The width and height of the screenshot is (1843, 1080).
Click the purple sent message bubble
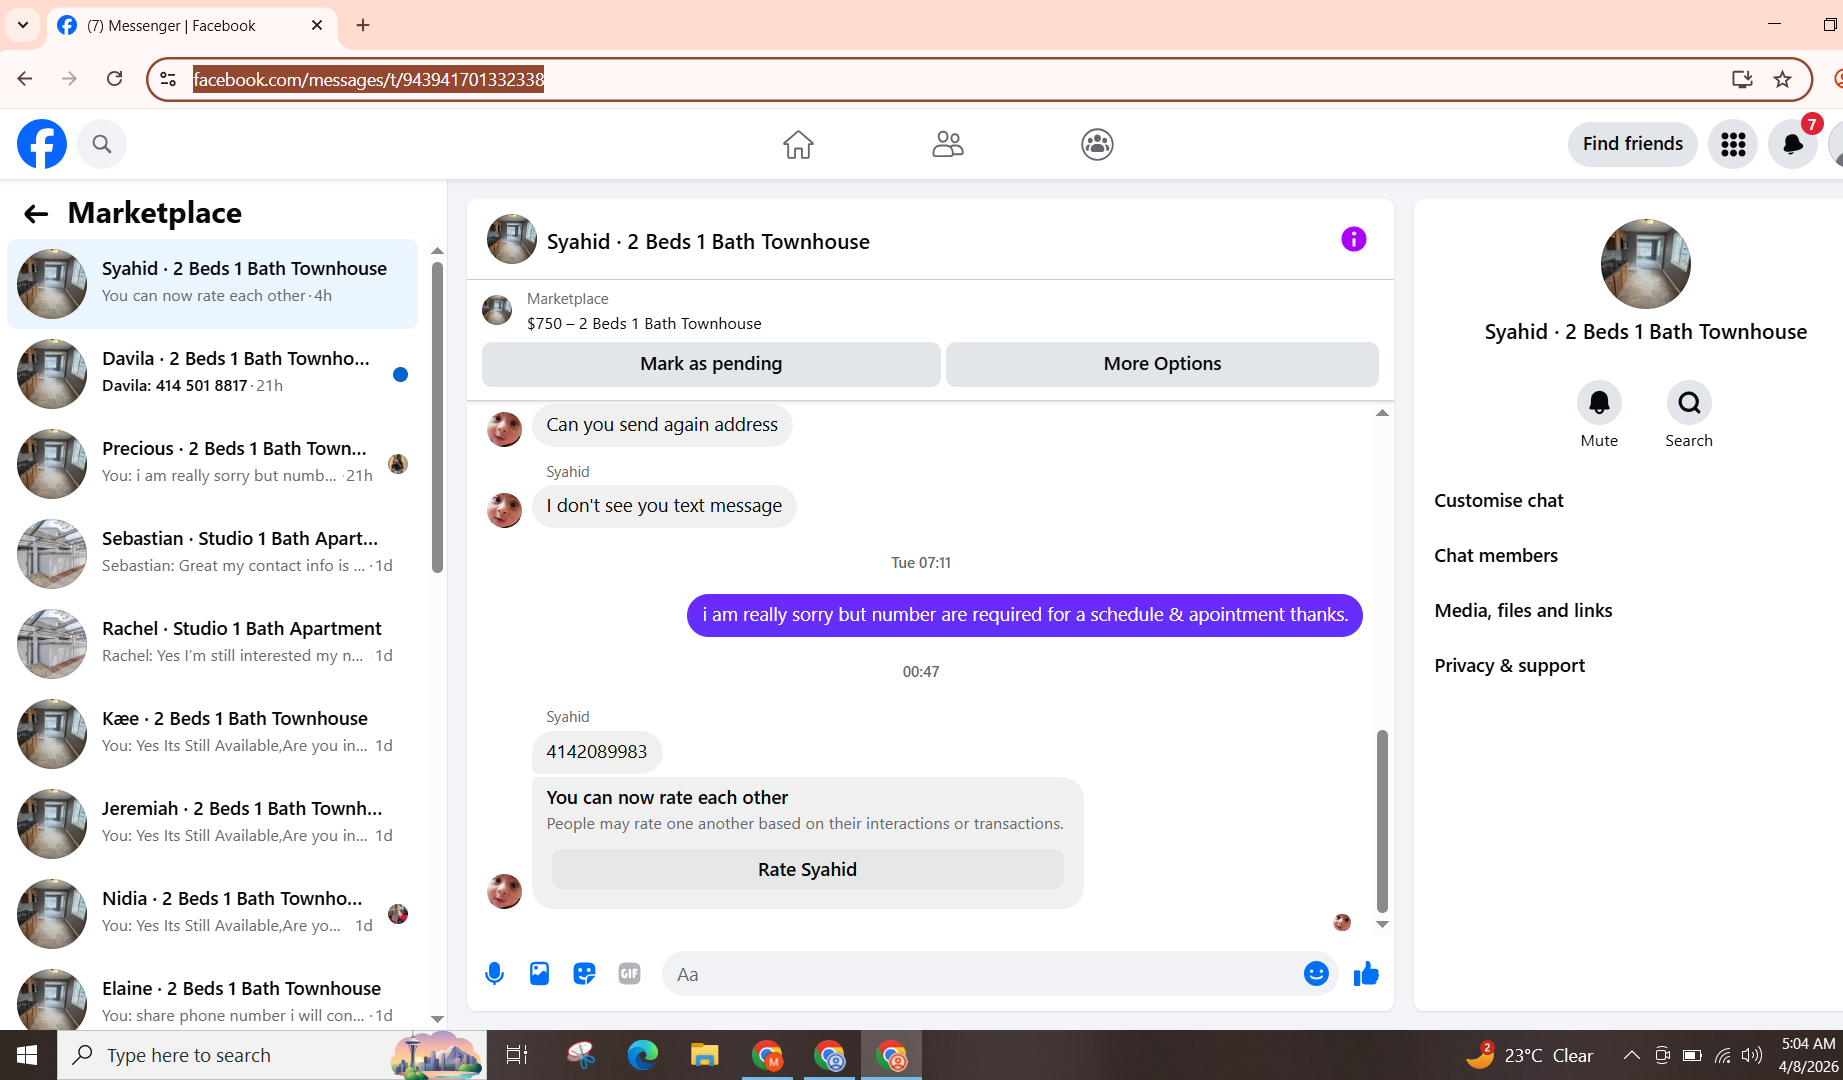[1024, 615]
